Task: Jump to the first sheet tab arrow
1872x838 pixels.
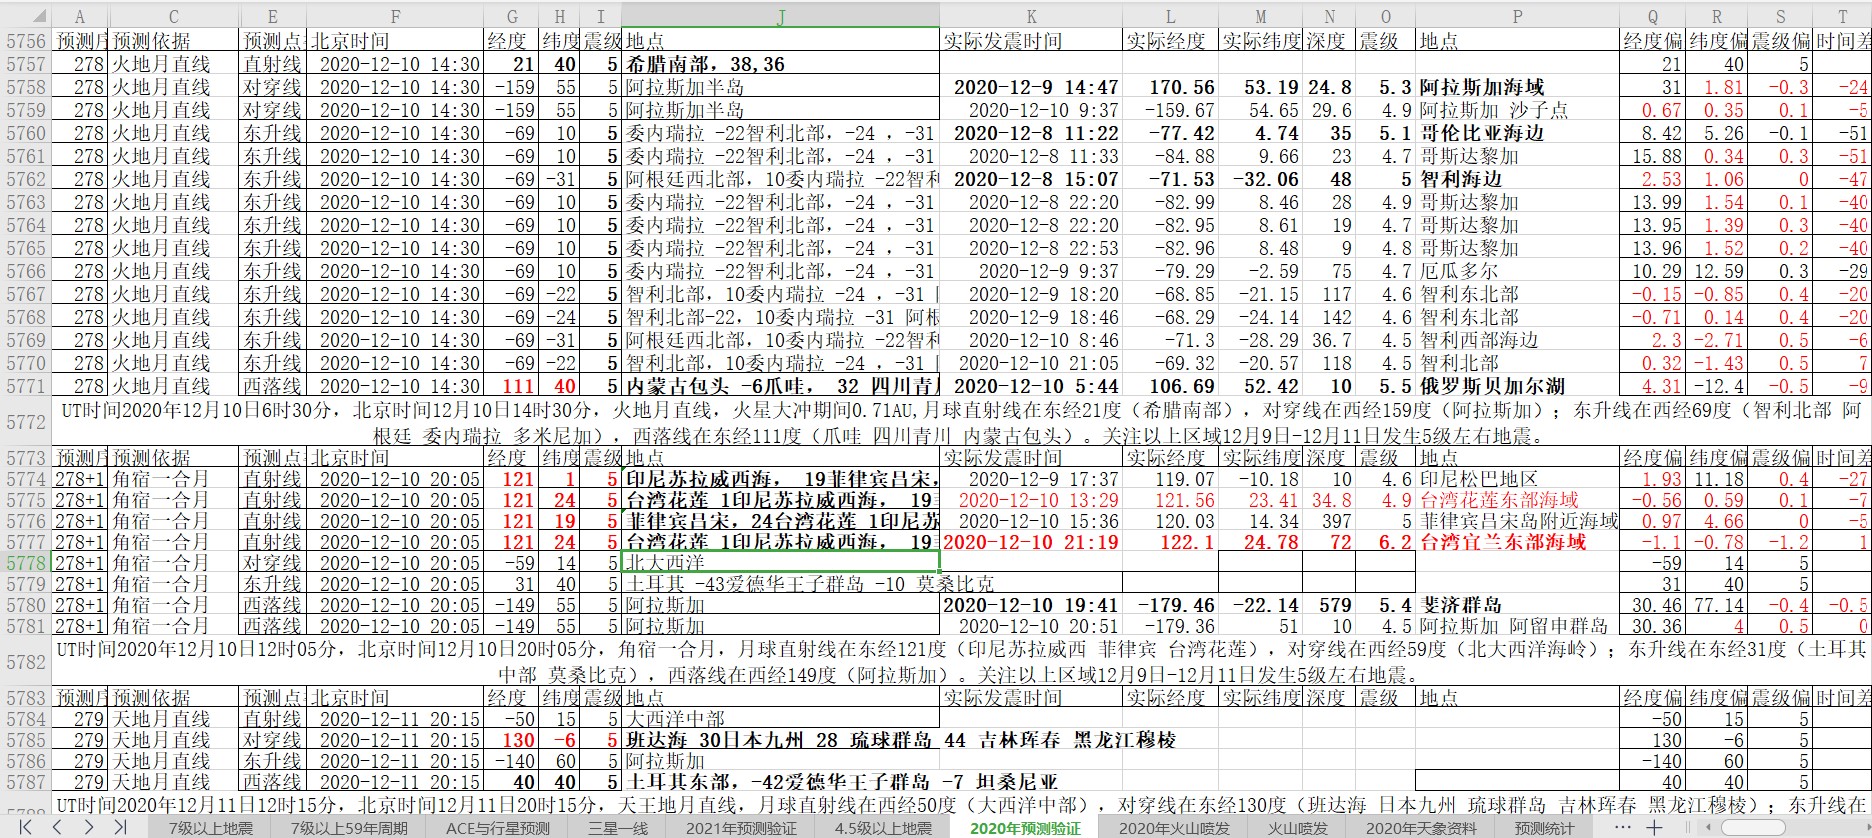Action: click(25, 827)
